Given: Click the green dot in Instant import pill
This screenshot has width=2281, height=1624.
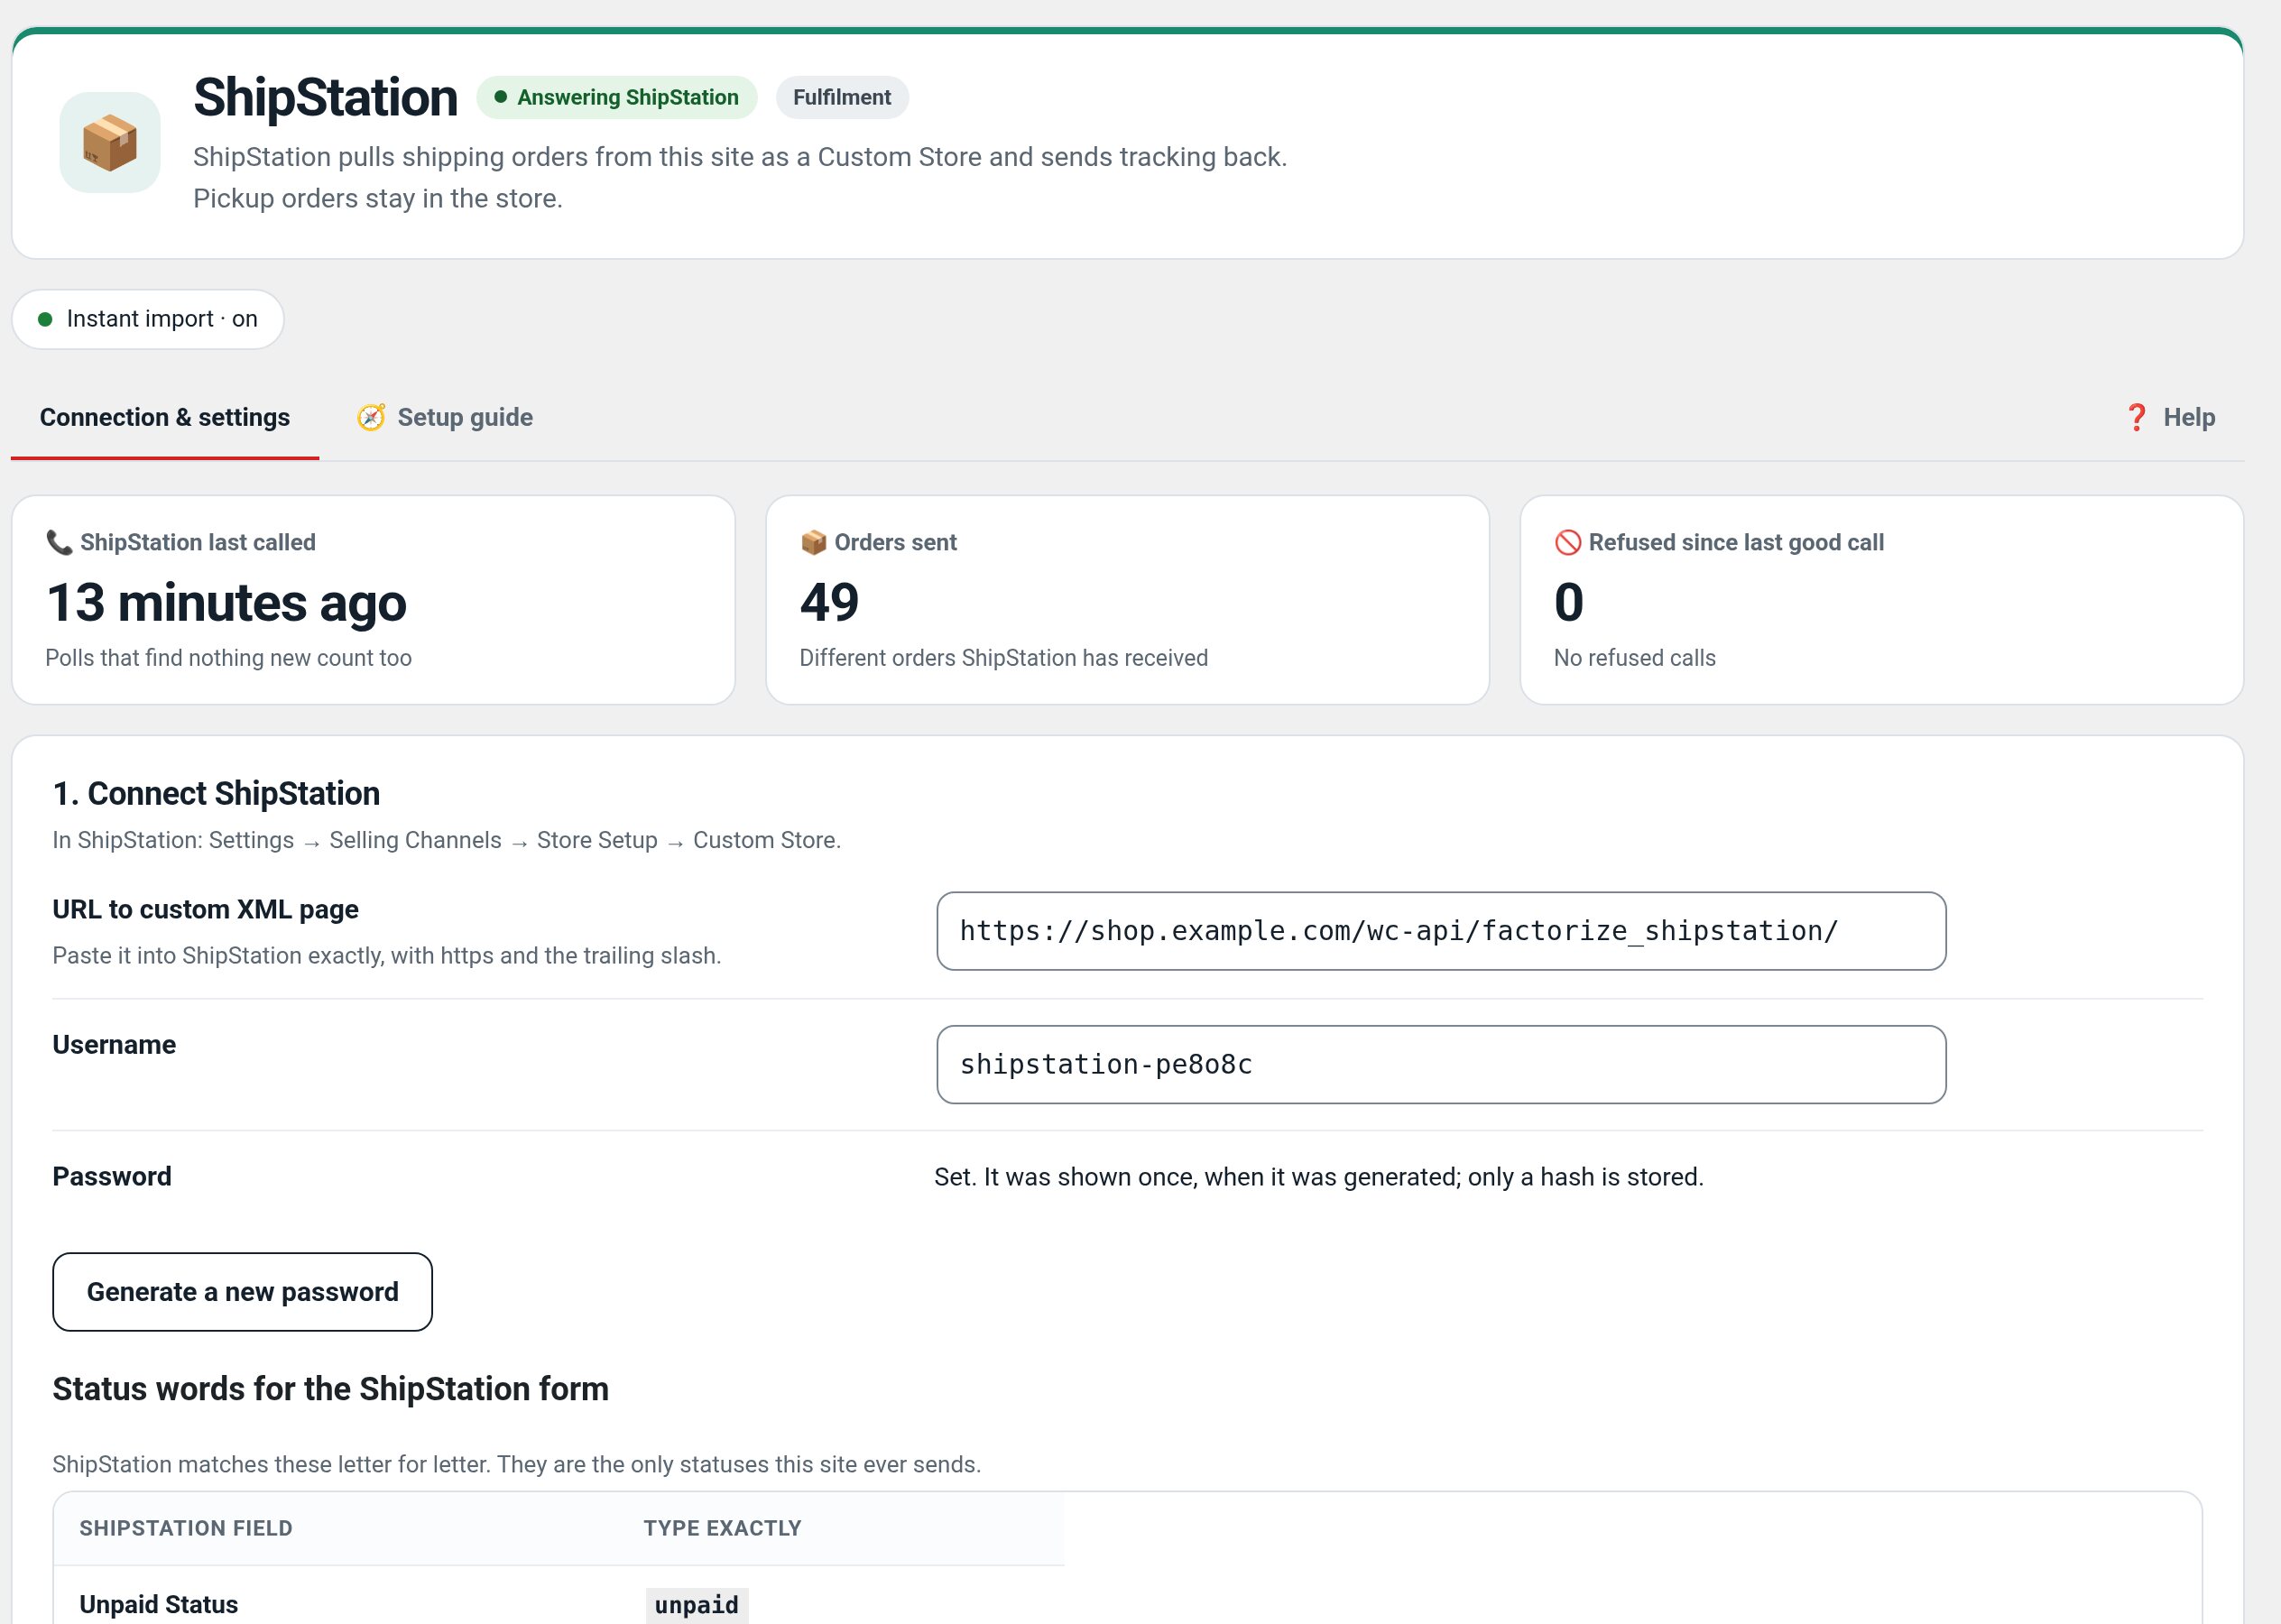Looking at the screenshot, I should pyautogui.click(x=45, y=320).
